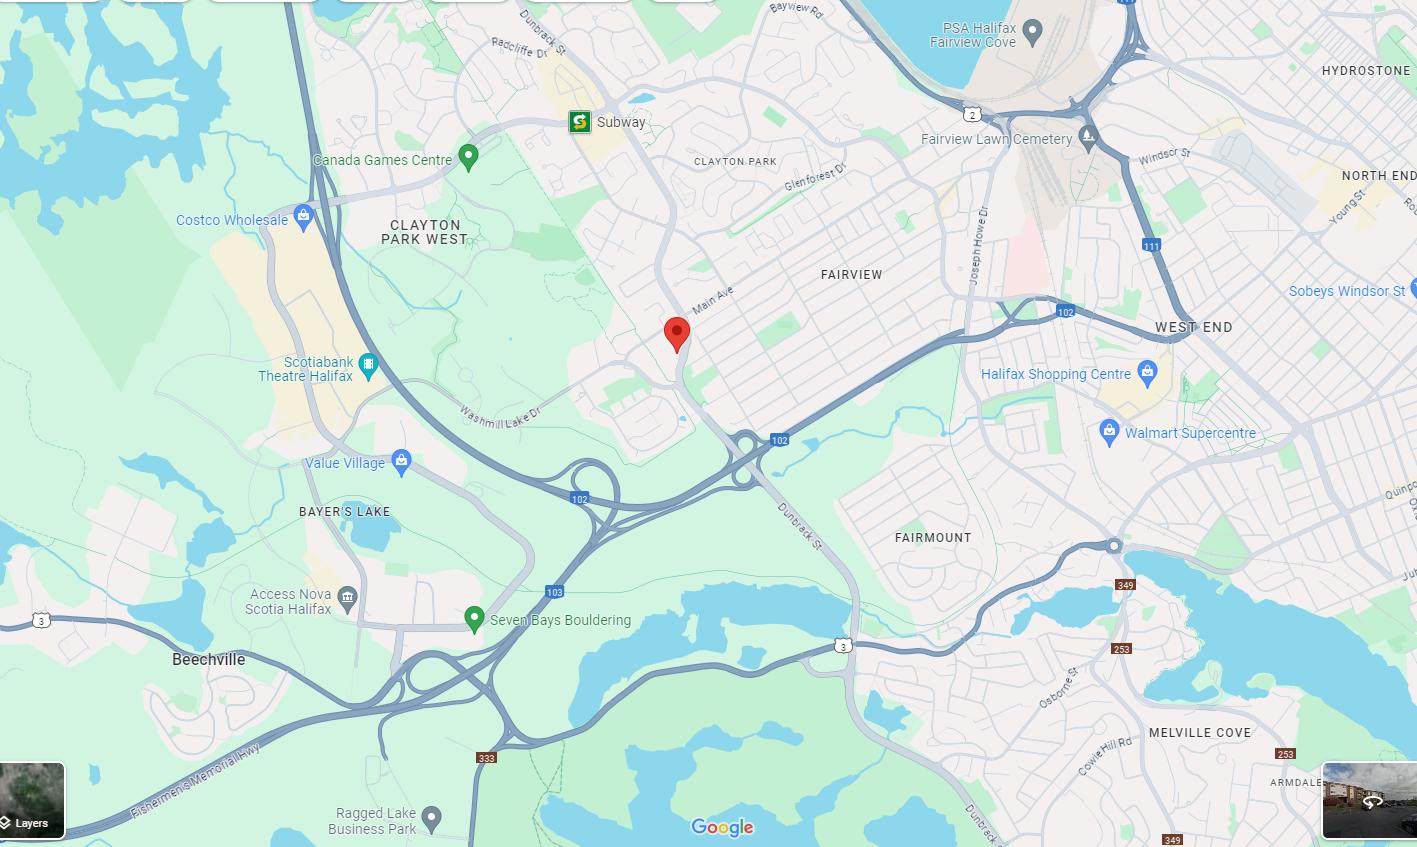The image size is (1417, 847).
Task: Click the Highway 102 route shield near Dunbrack
Action: click(780, 440)
